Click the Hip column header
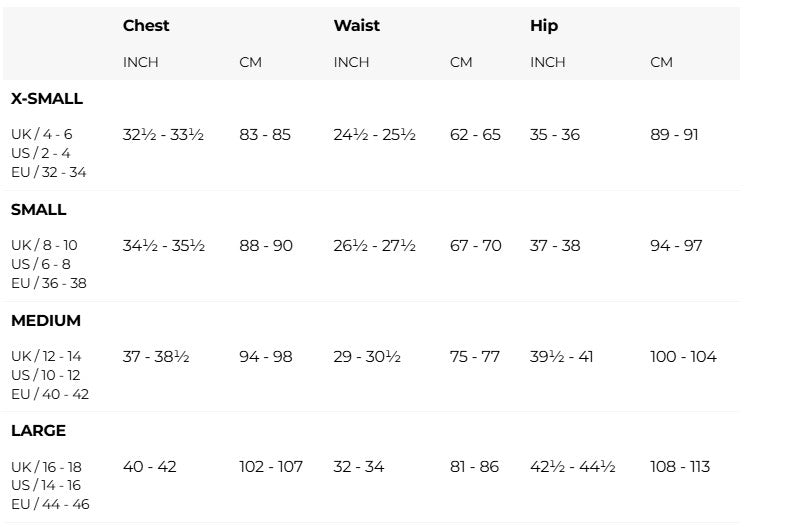Screen dimensions: 797x527 coord(543,26)
